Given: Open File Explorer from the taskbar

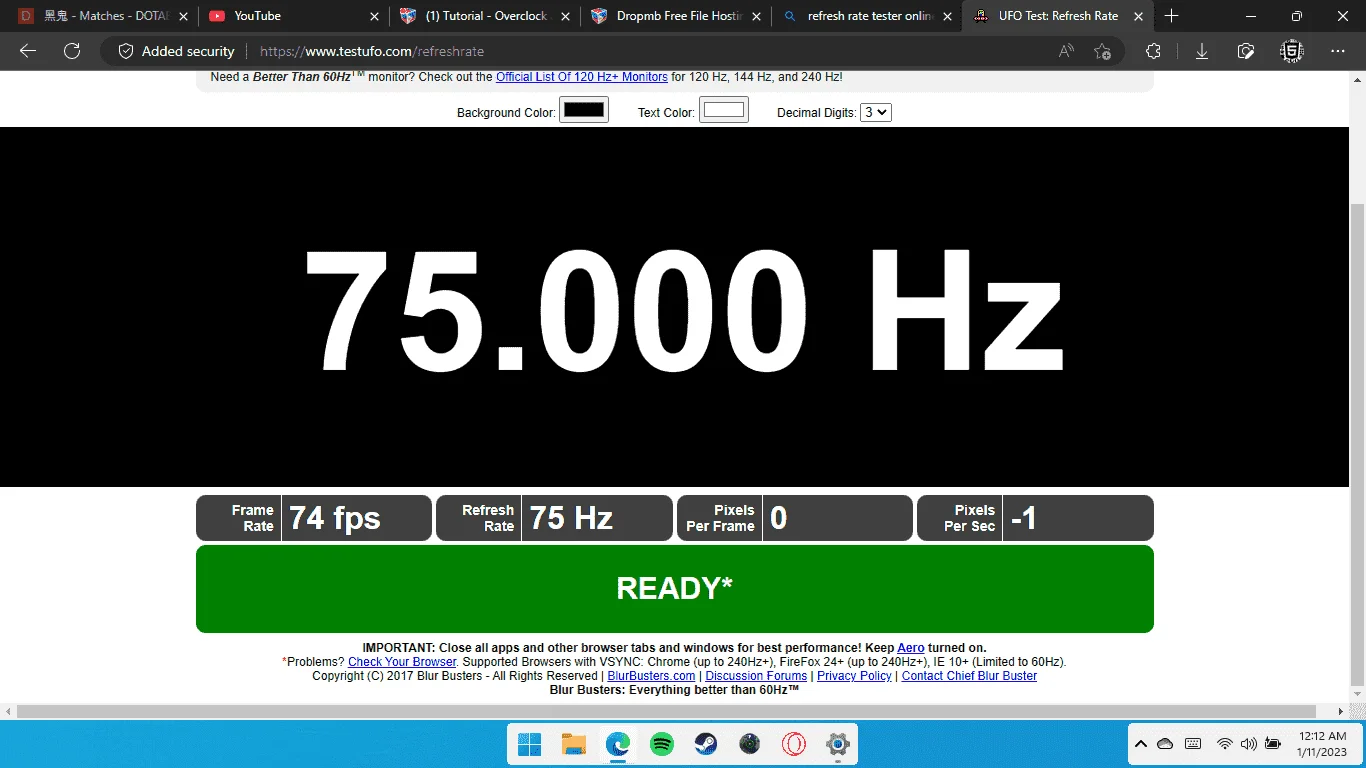Looking at the screenshot, I should click(574, 744).
